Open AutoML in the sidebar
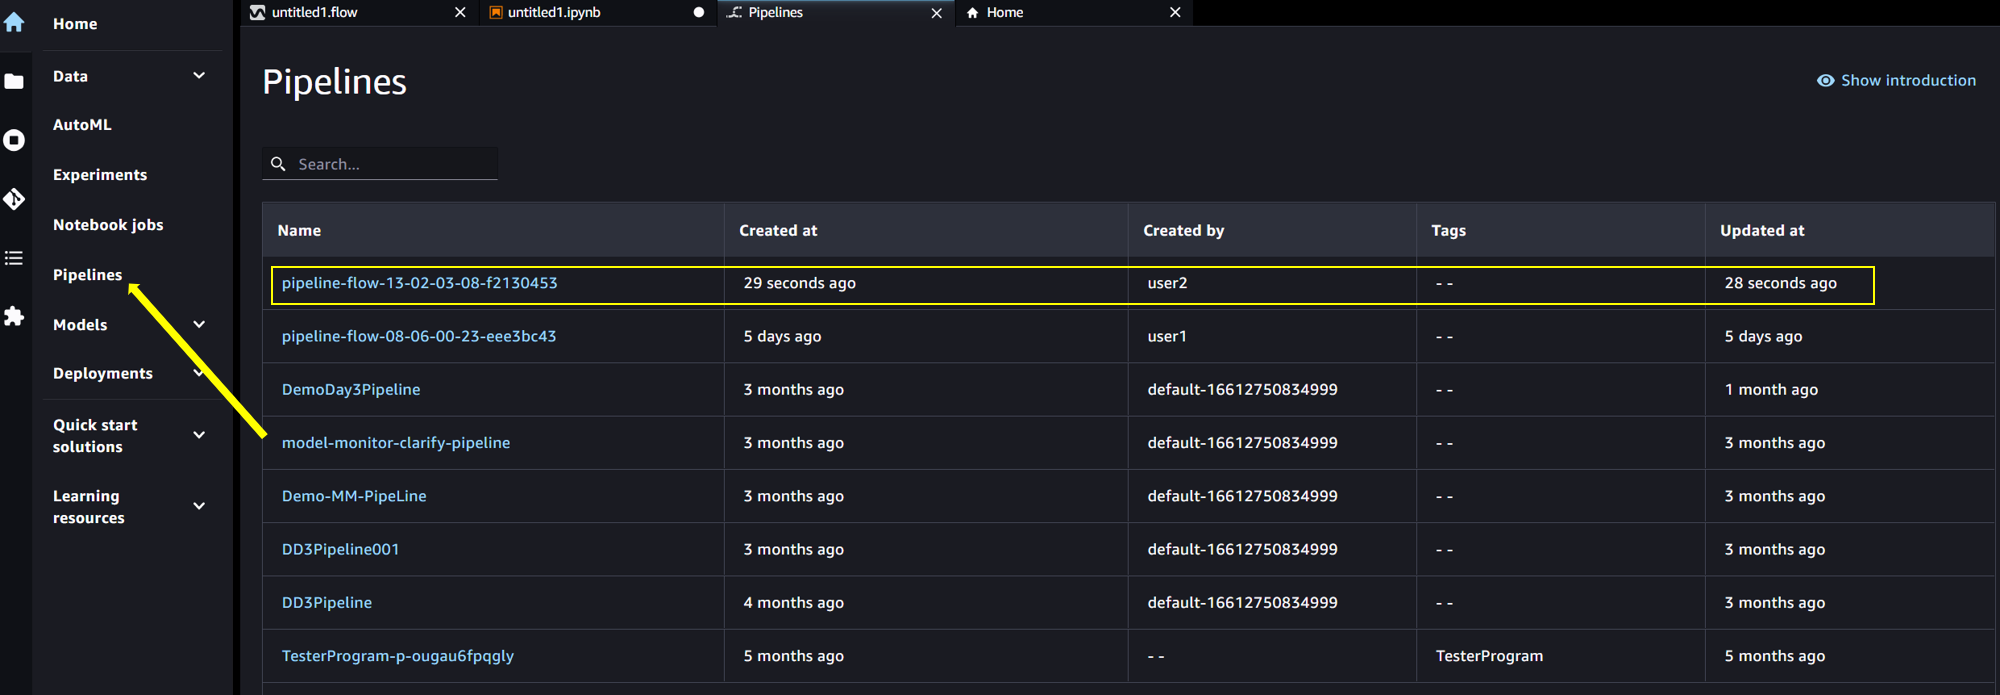Image resolution: width=2000 pixels, height=695 pixels. (82, 125)
